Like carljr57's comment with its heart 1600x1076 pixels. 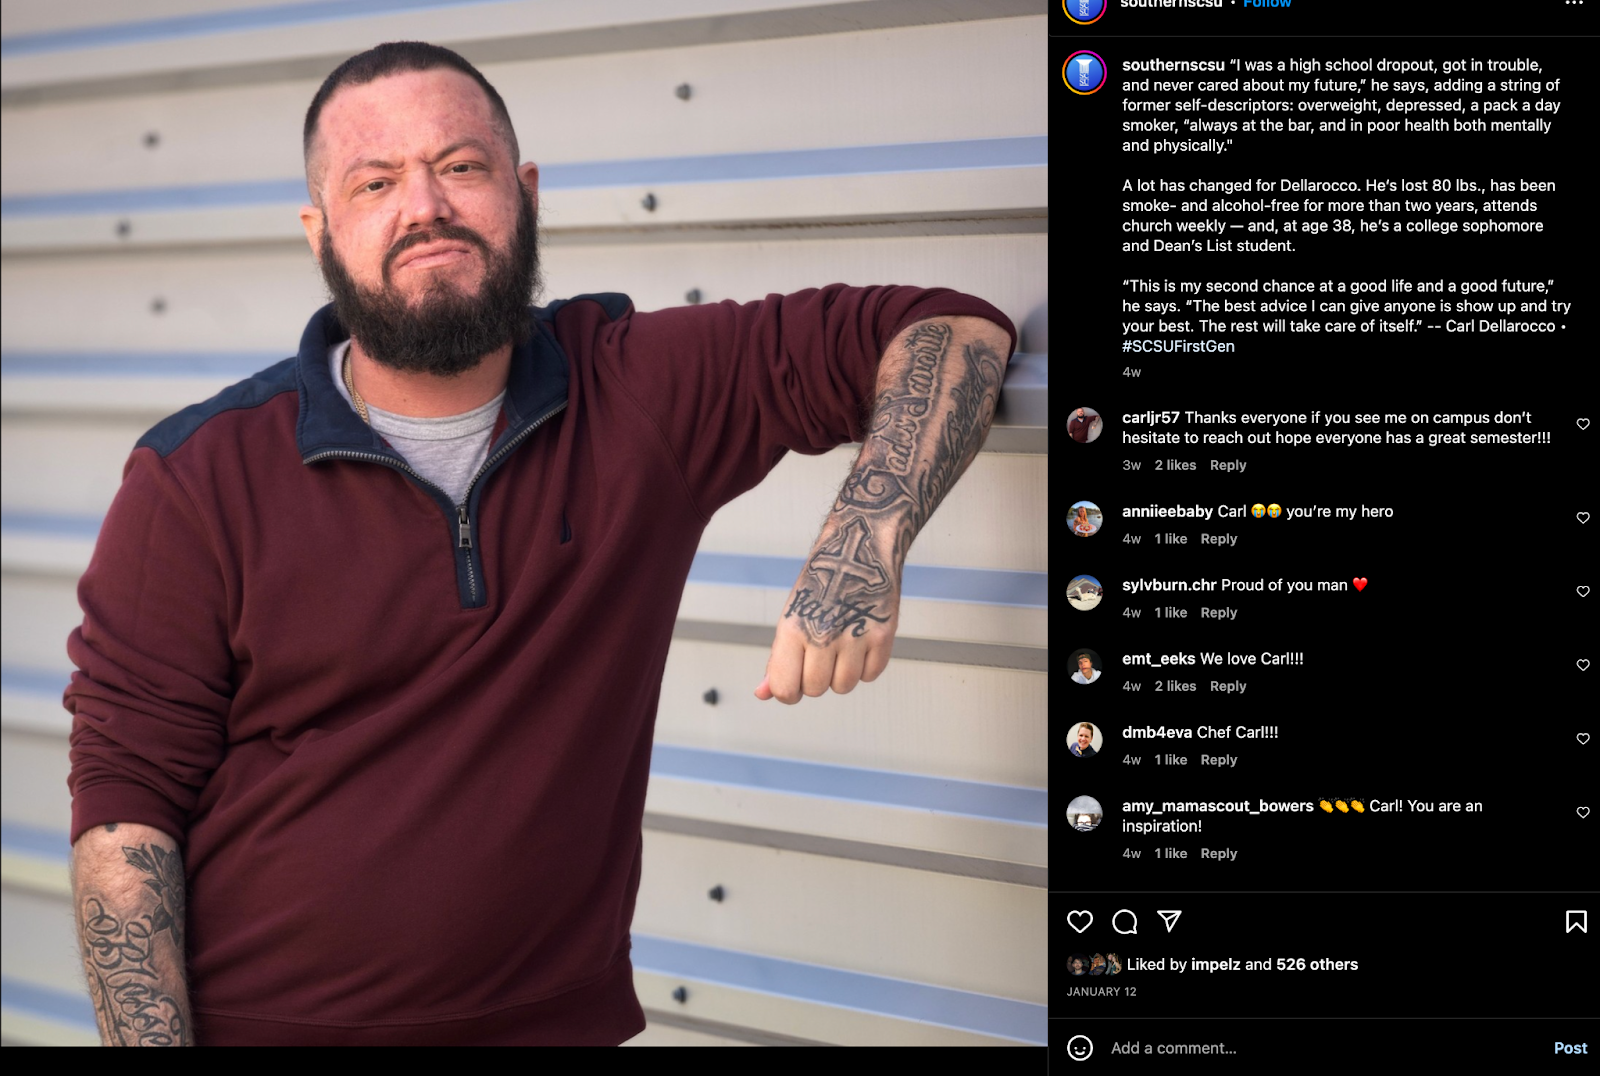click(1583, 424)
